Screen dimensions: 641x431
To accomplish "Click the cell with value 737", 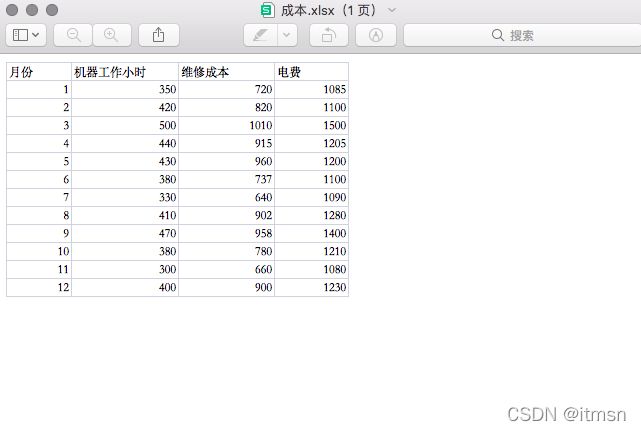I will pos(226,180).
